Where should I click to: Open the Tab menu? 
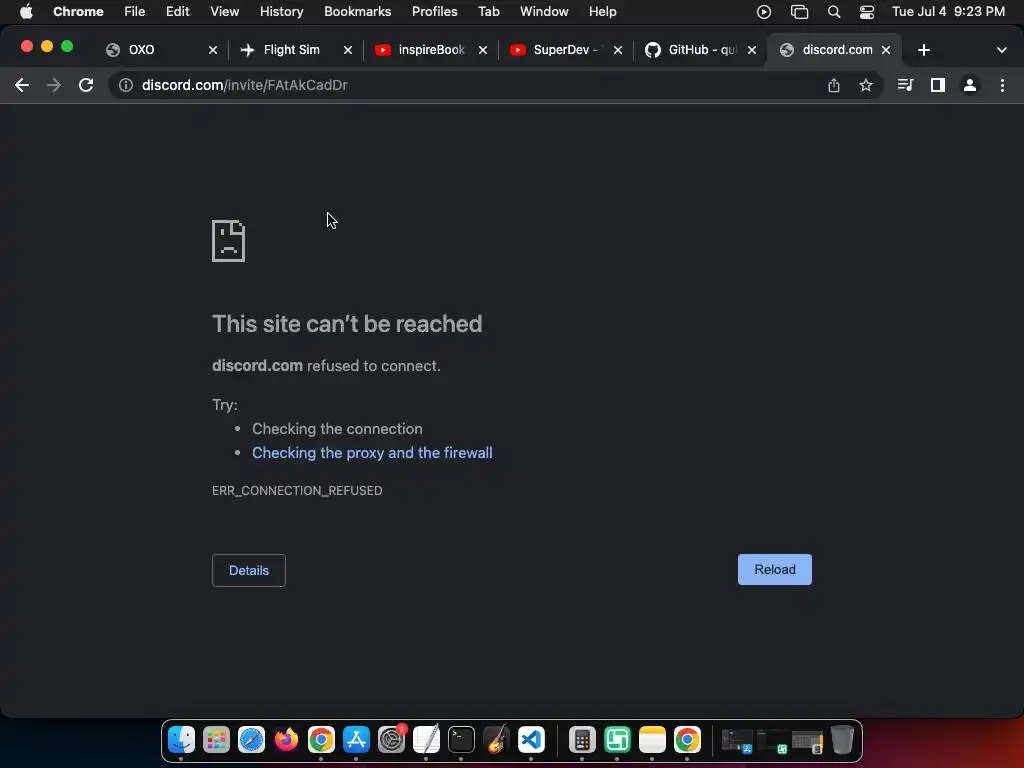coord(488,12)
